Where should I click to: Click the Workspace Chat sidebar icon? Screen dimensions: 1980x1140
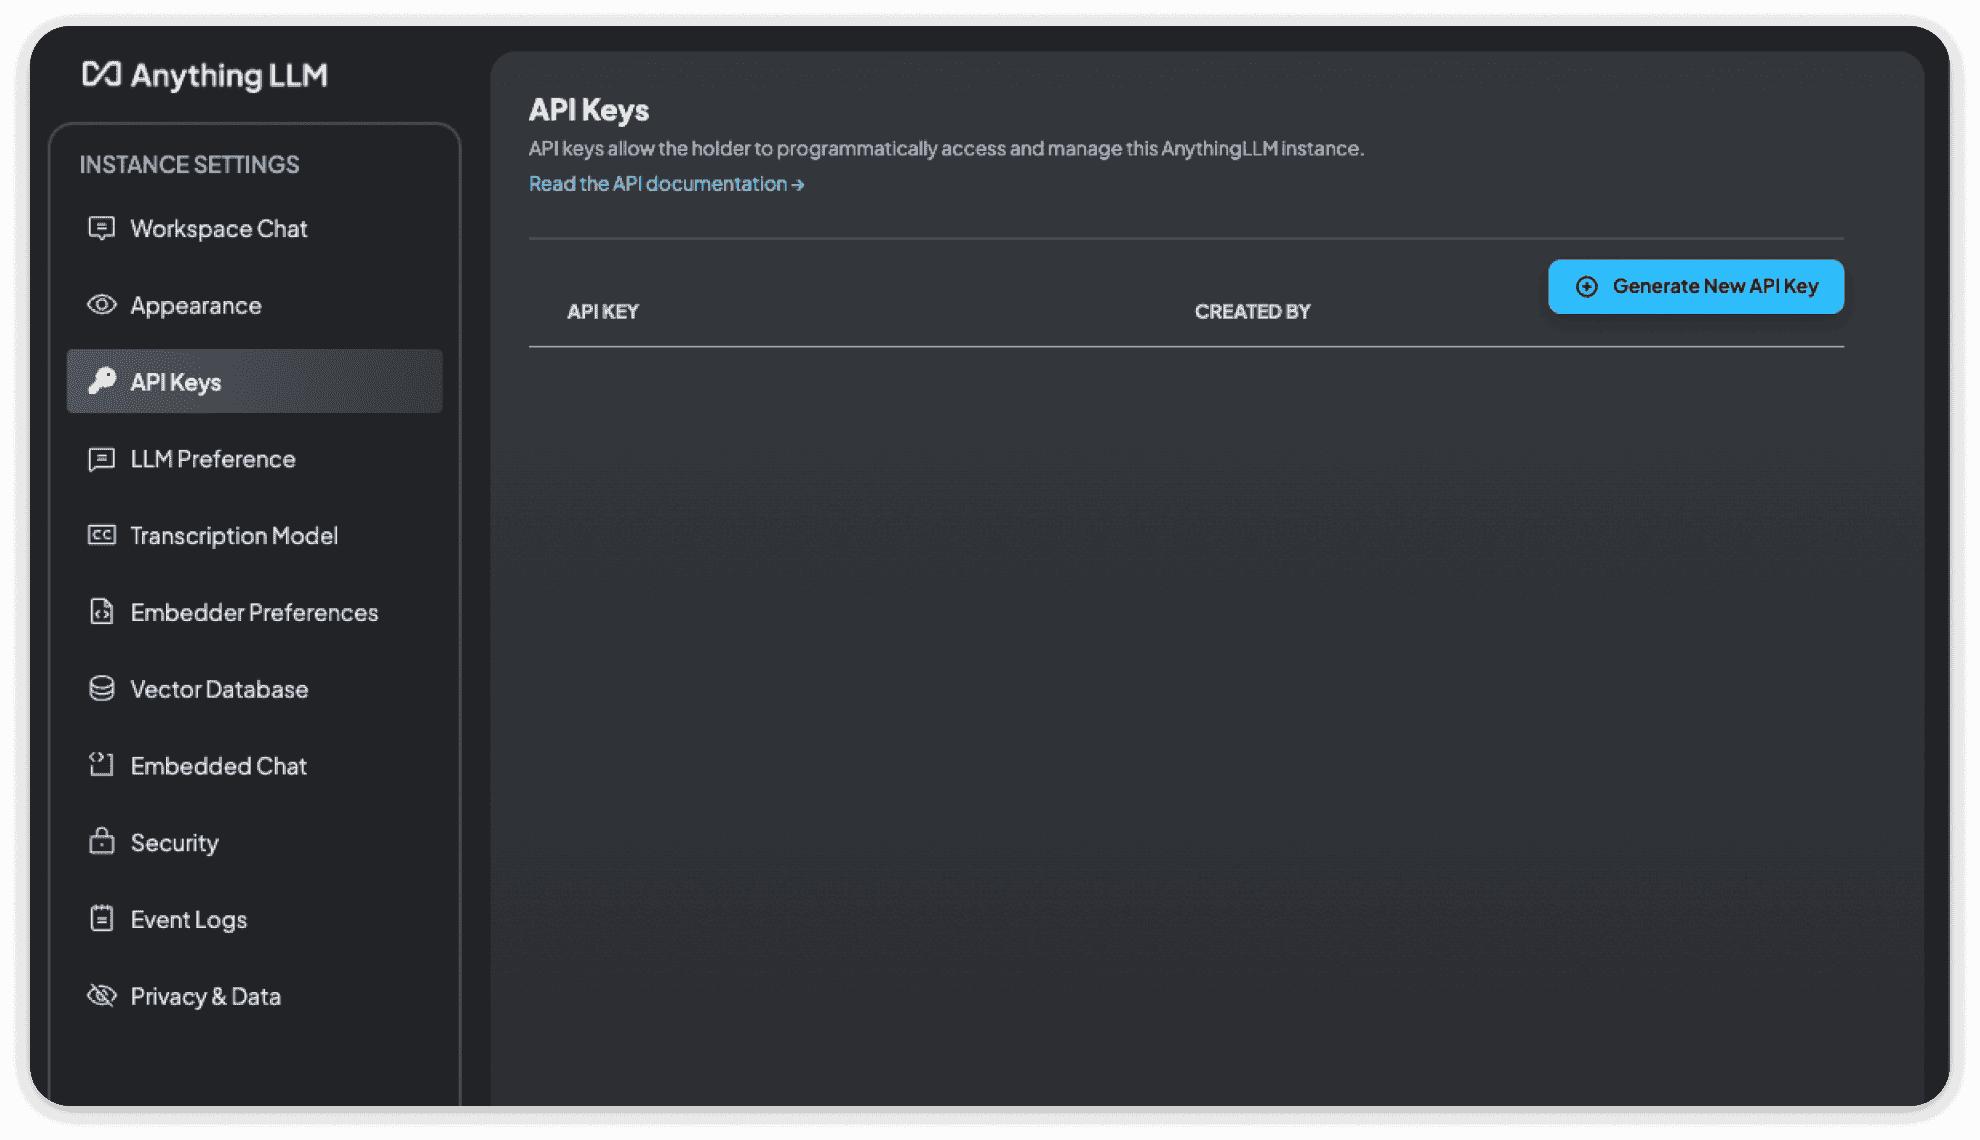tap(101, 228)
